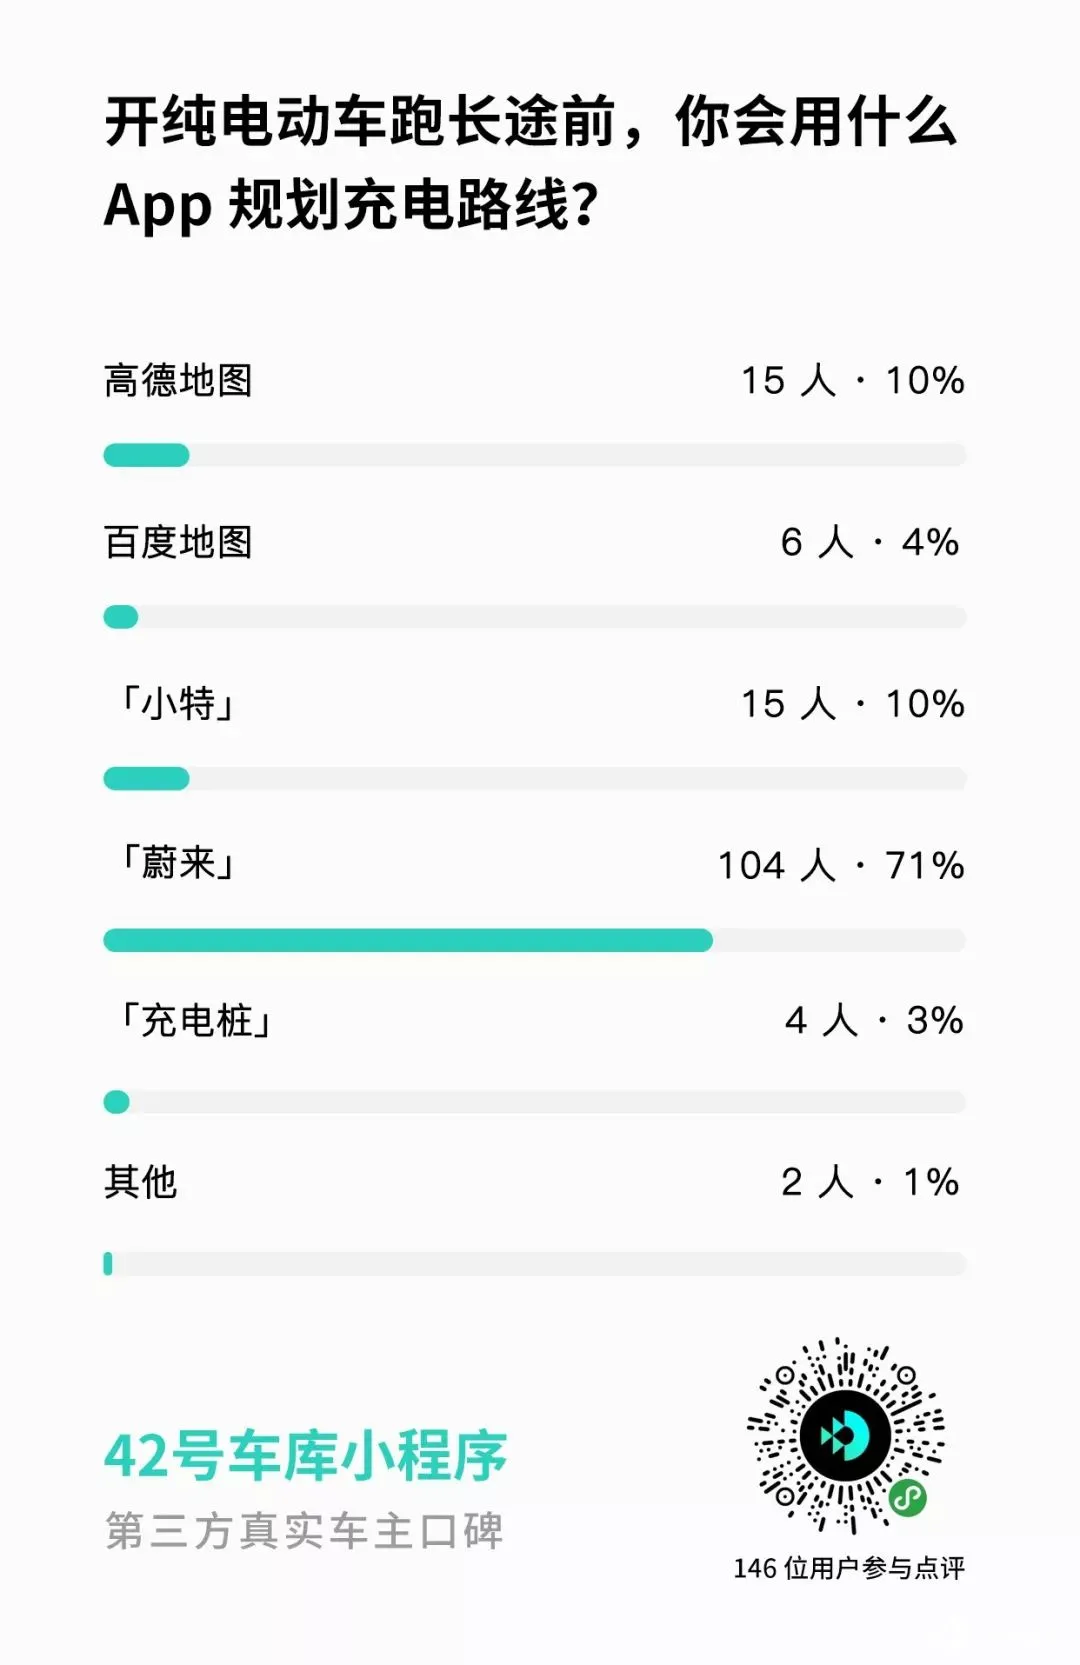Click the poll question title
Viewport: 1080px width, 1665px height.
coord(531,163)
